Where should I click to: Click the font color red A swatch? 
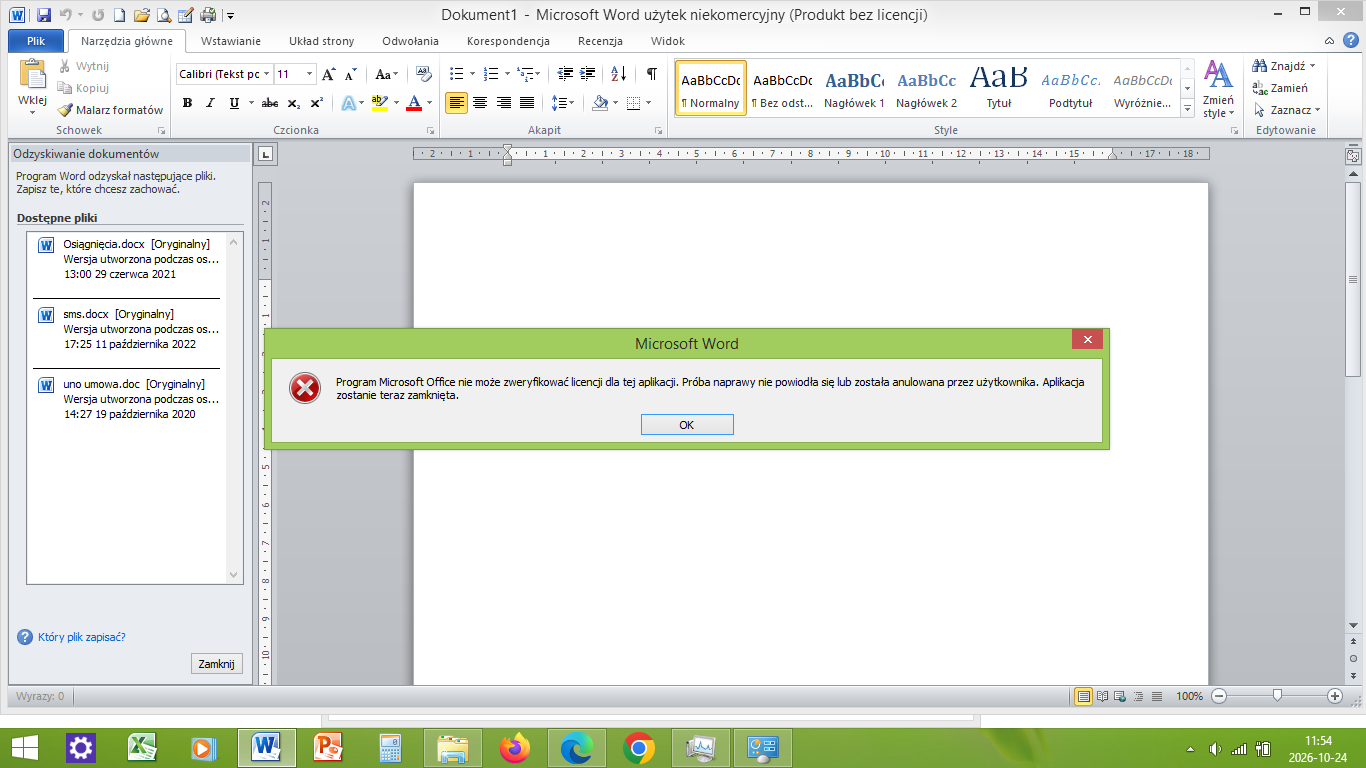(x=414, y=103)
